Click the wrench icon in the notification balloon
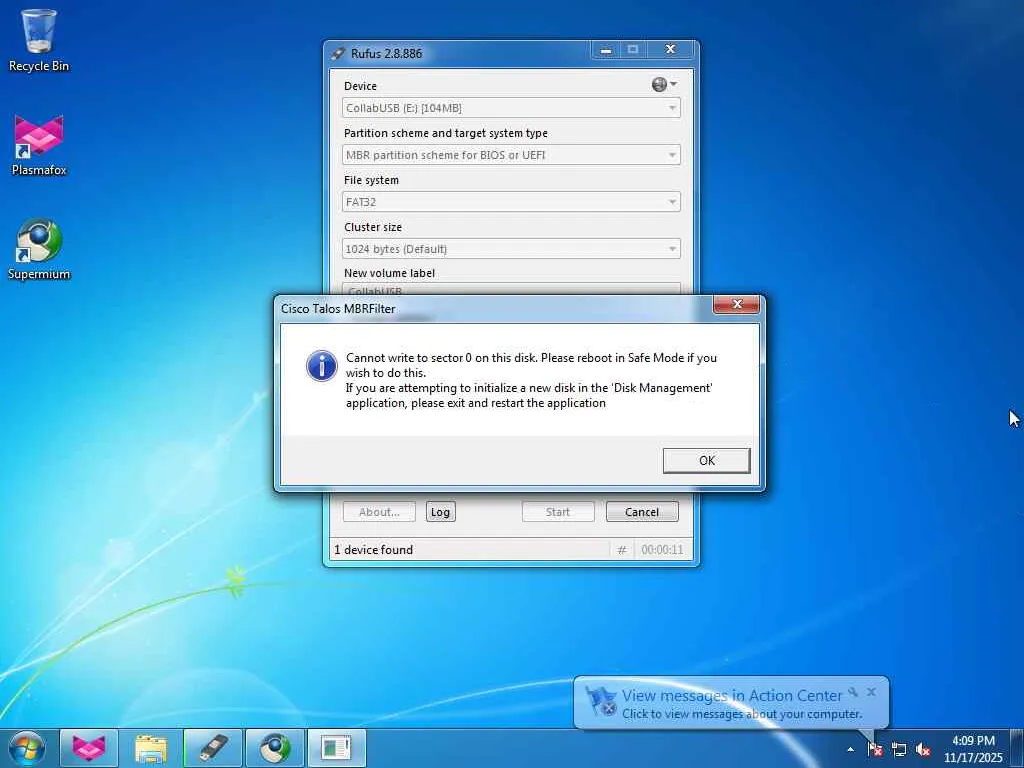1024x768 pixels. click(x=853, y=692)
